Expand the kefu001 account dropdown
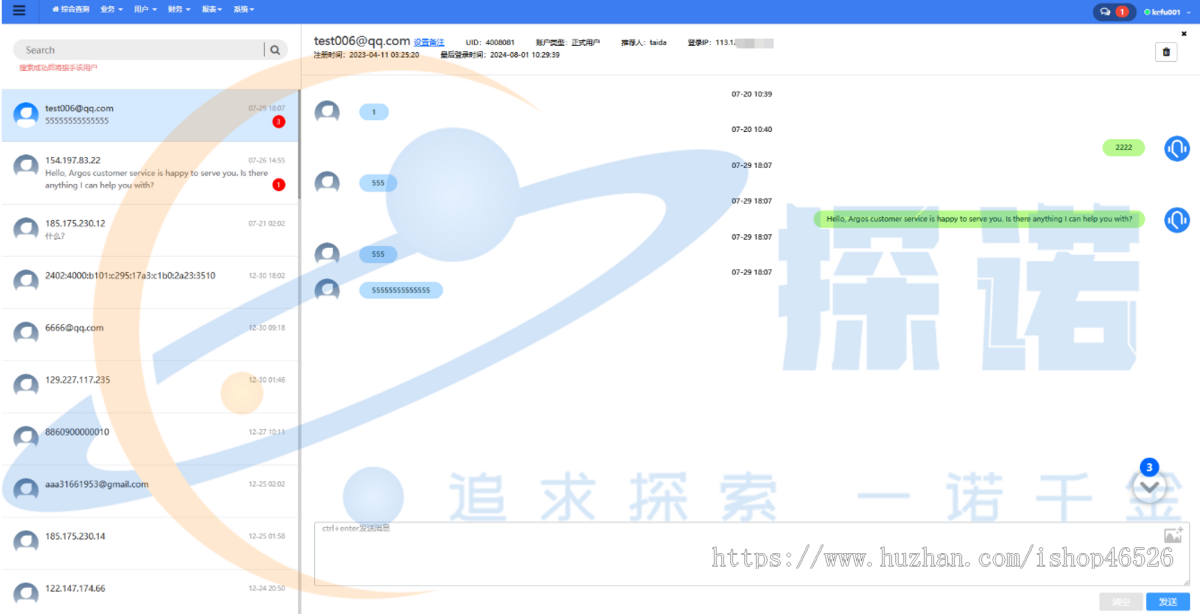This screenshot has width=1200, height=614. pos(1167,11)
